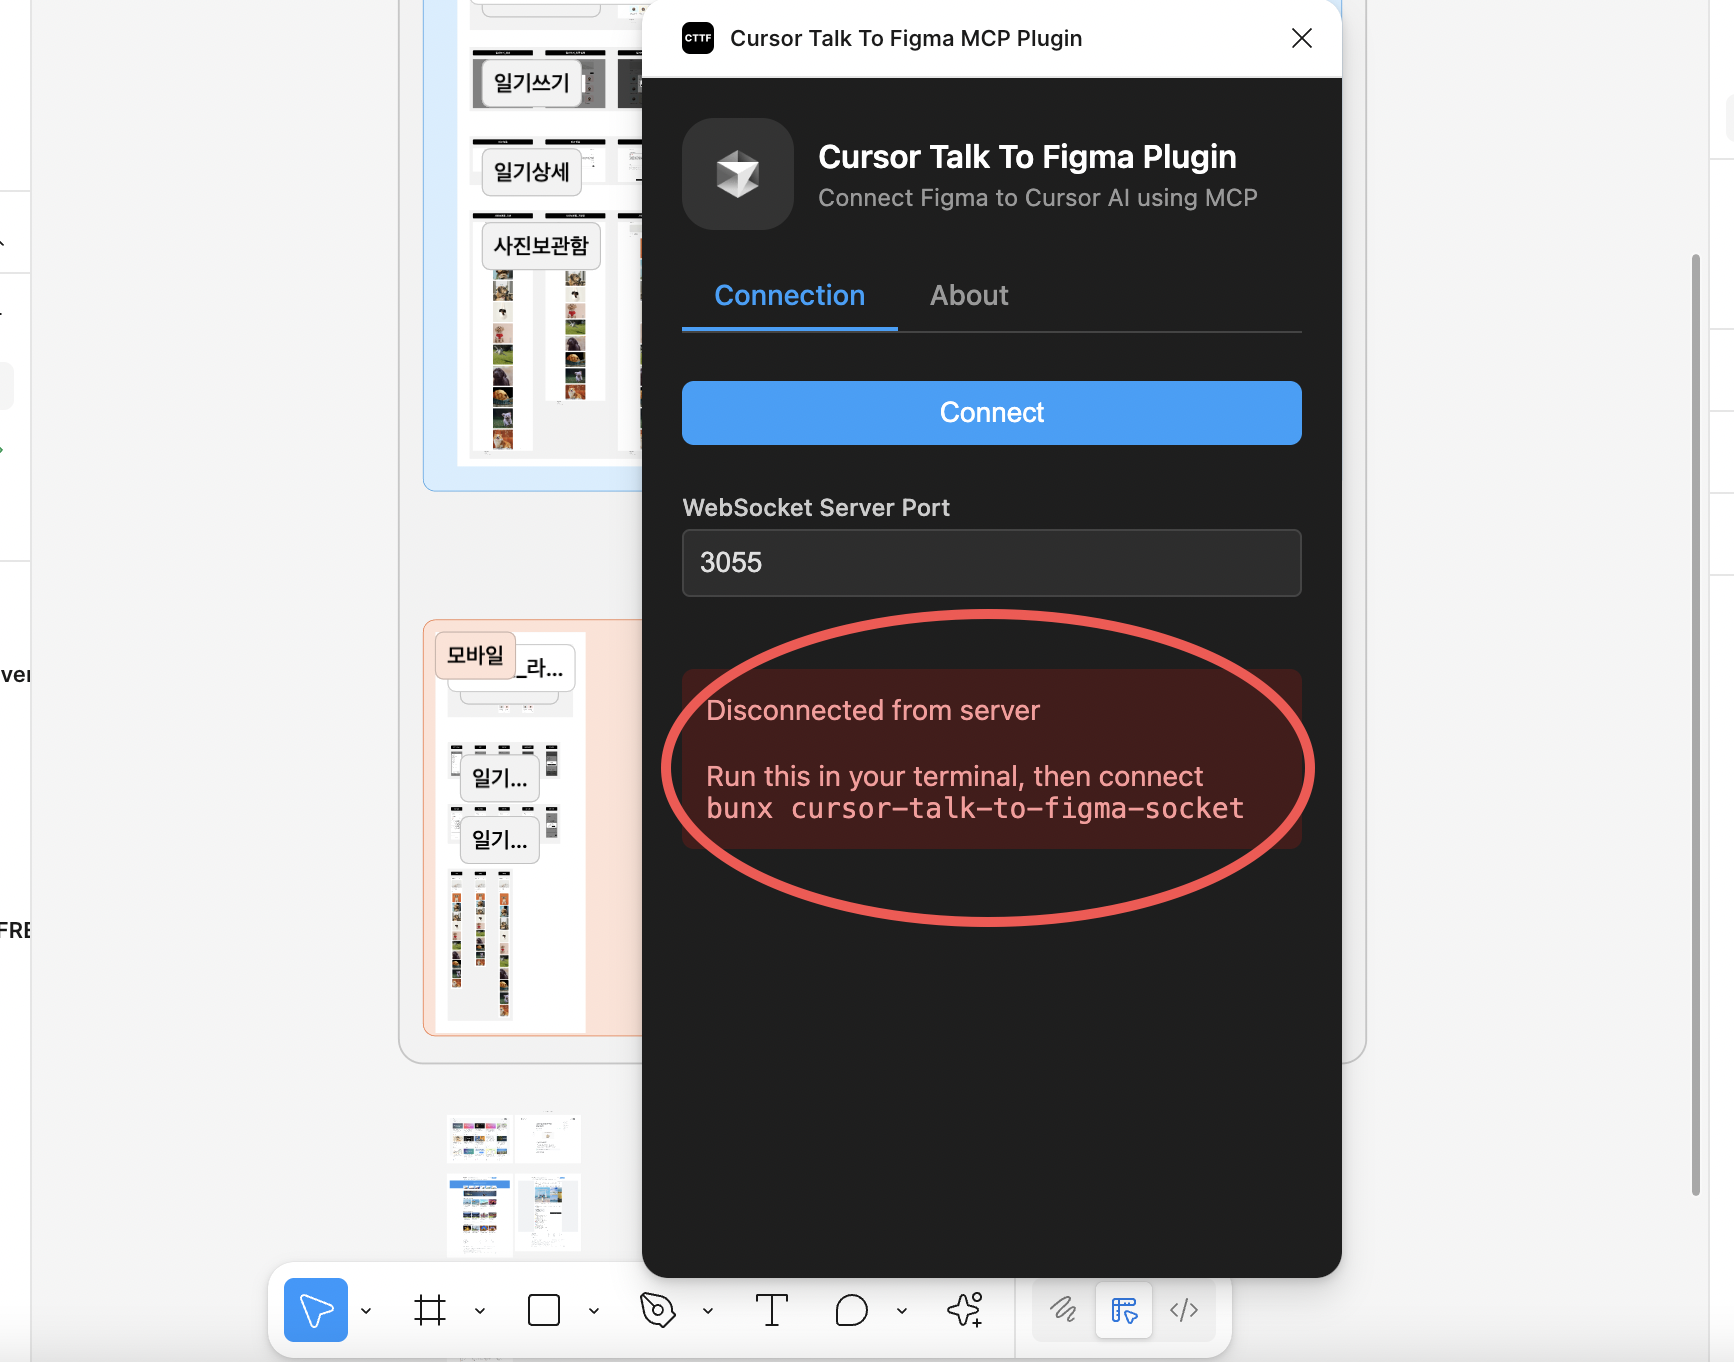Click the bunx cursor-talk-to-figma-socket command text
This screenshot has height=1362, width=1734.
975,808
